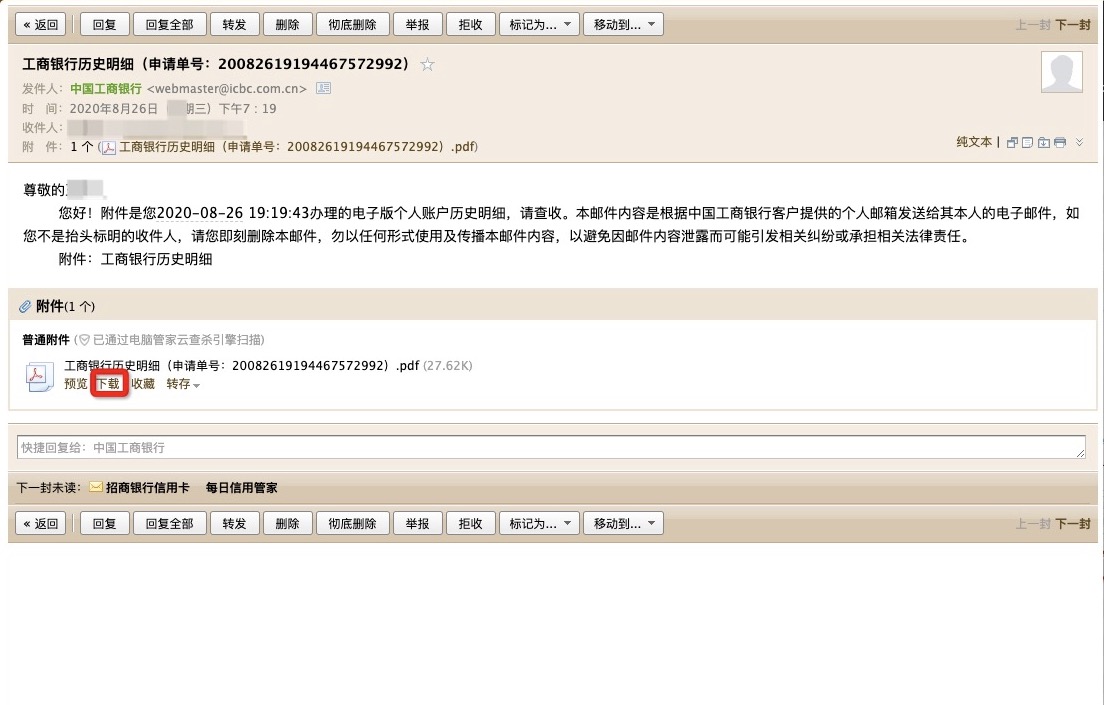
Task: Click 上一封 in the bottom toolbar
Action: point(1033,523)
